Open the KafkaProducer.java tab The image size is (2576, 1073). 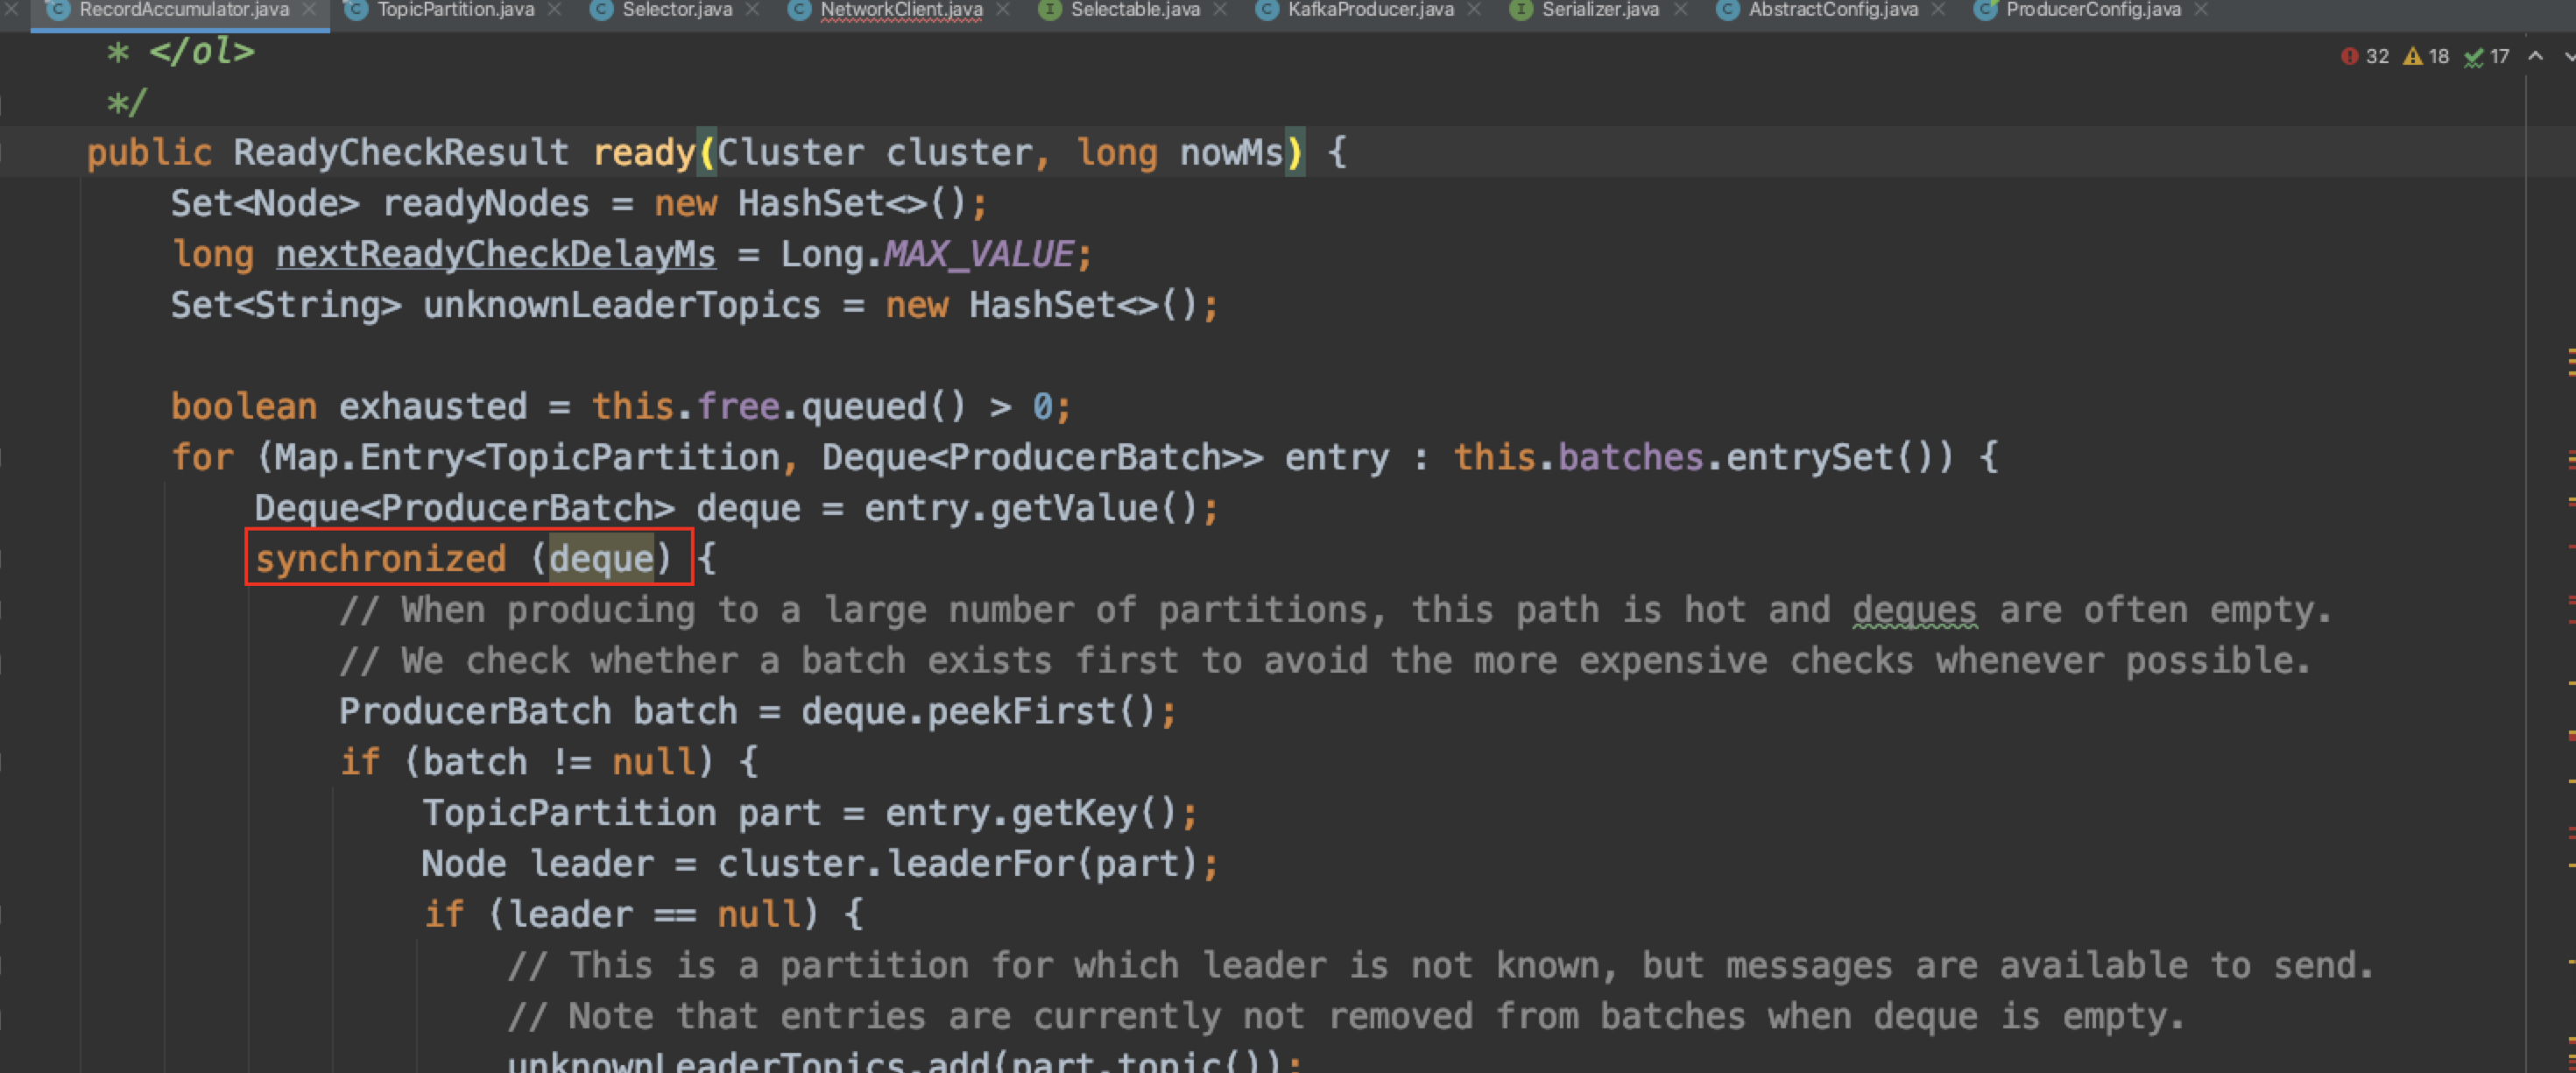[1369, 10]
